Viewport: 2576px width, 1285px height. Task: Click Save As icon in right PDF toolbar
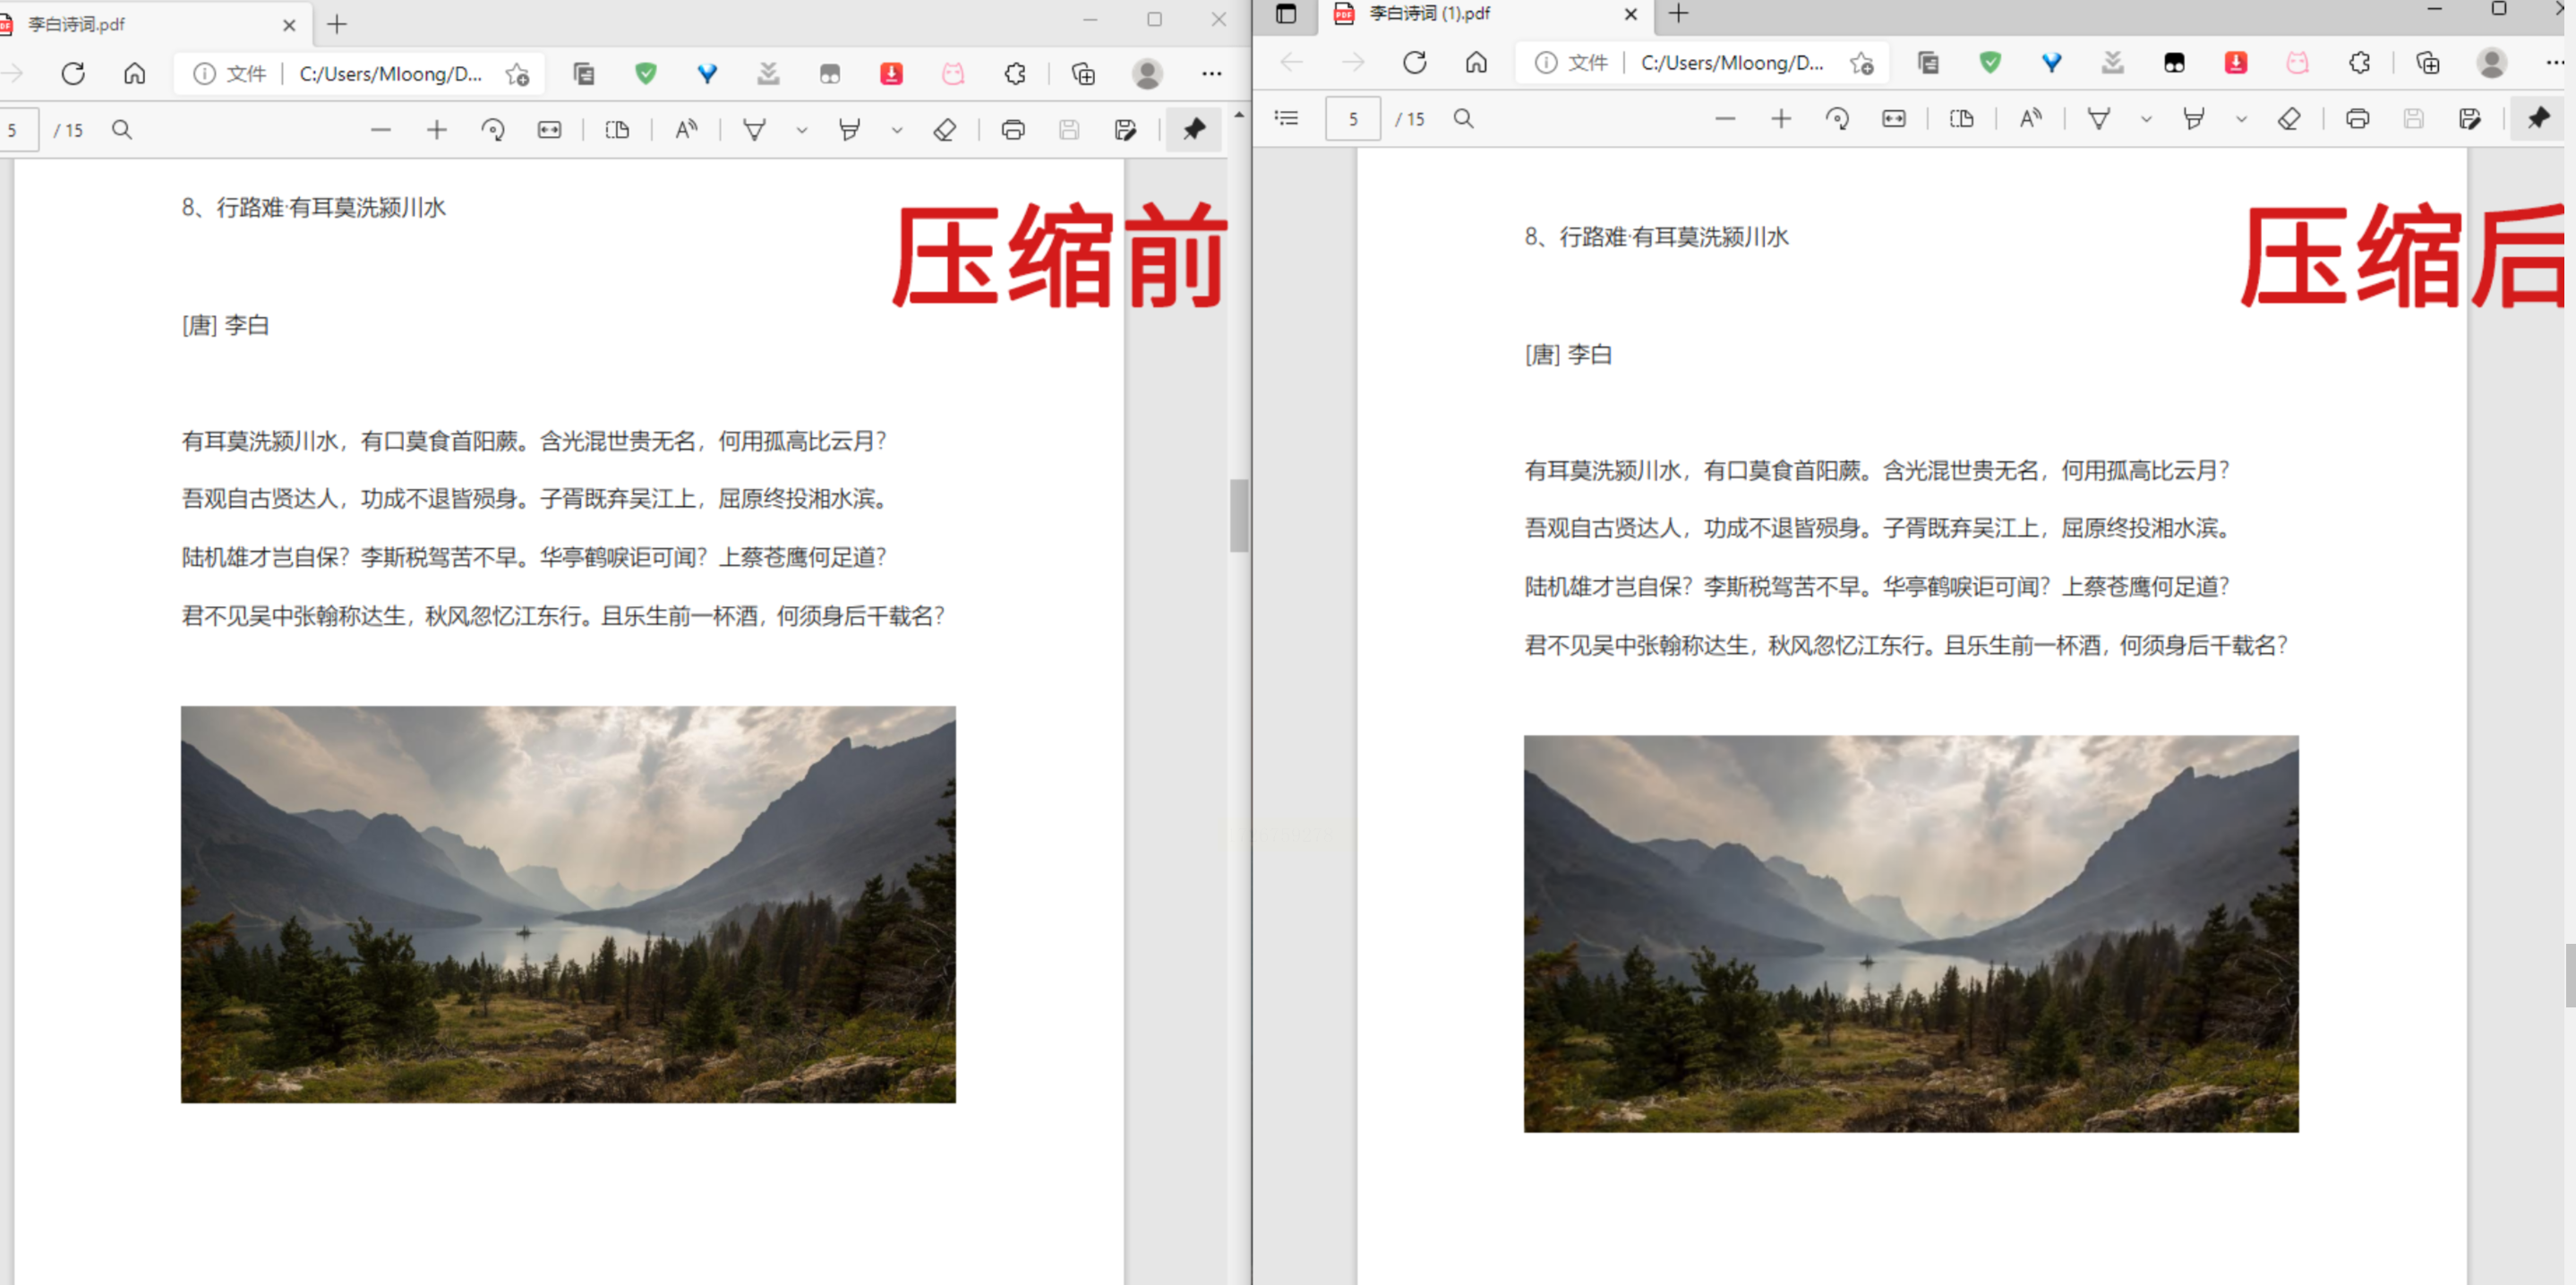click(x=2469, y=119)
